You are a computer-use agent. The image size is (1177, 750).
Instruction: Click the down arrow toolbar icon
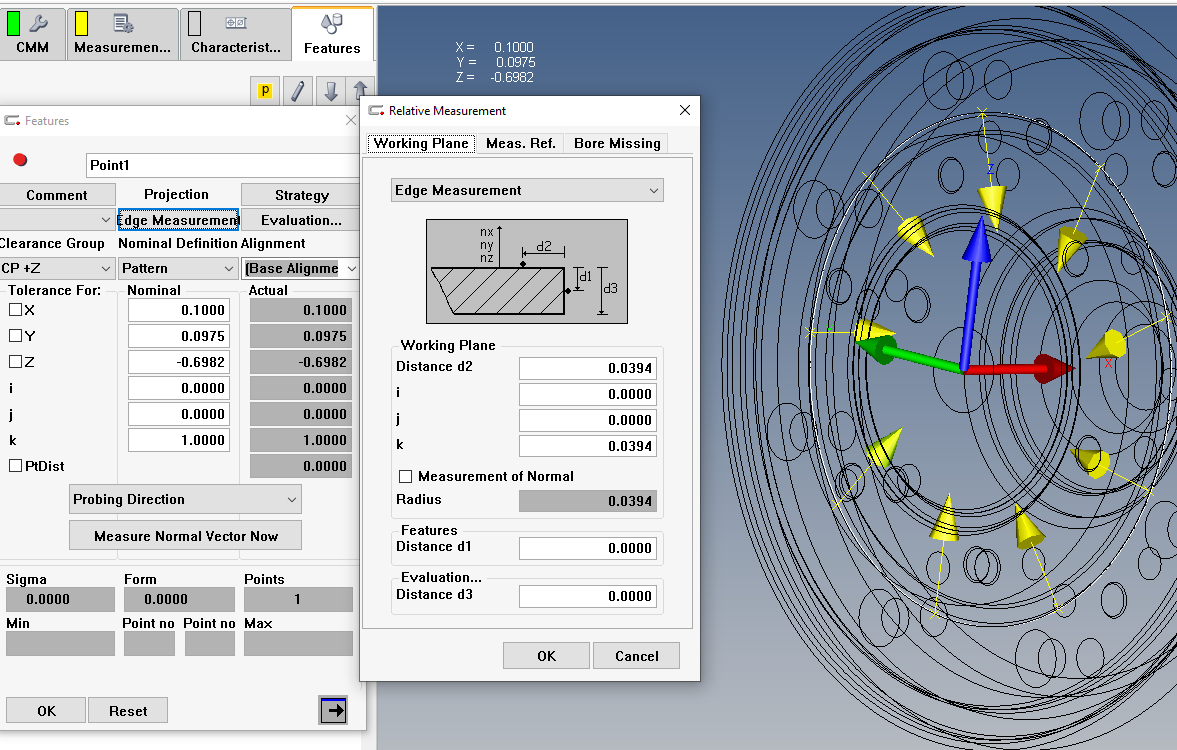click(331, 91)
